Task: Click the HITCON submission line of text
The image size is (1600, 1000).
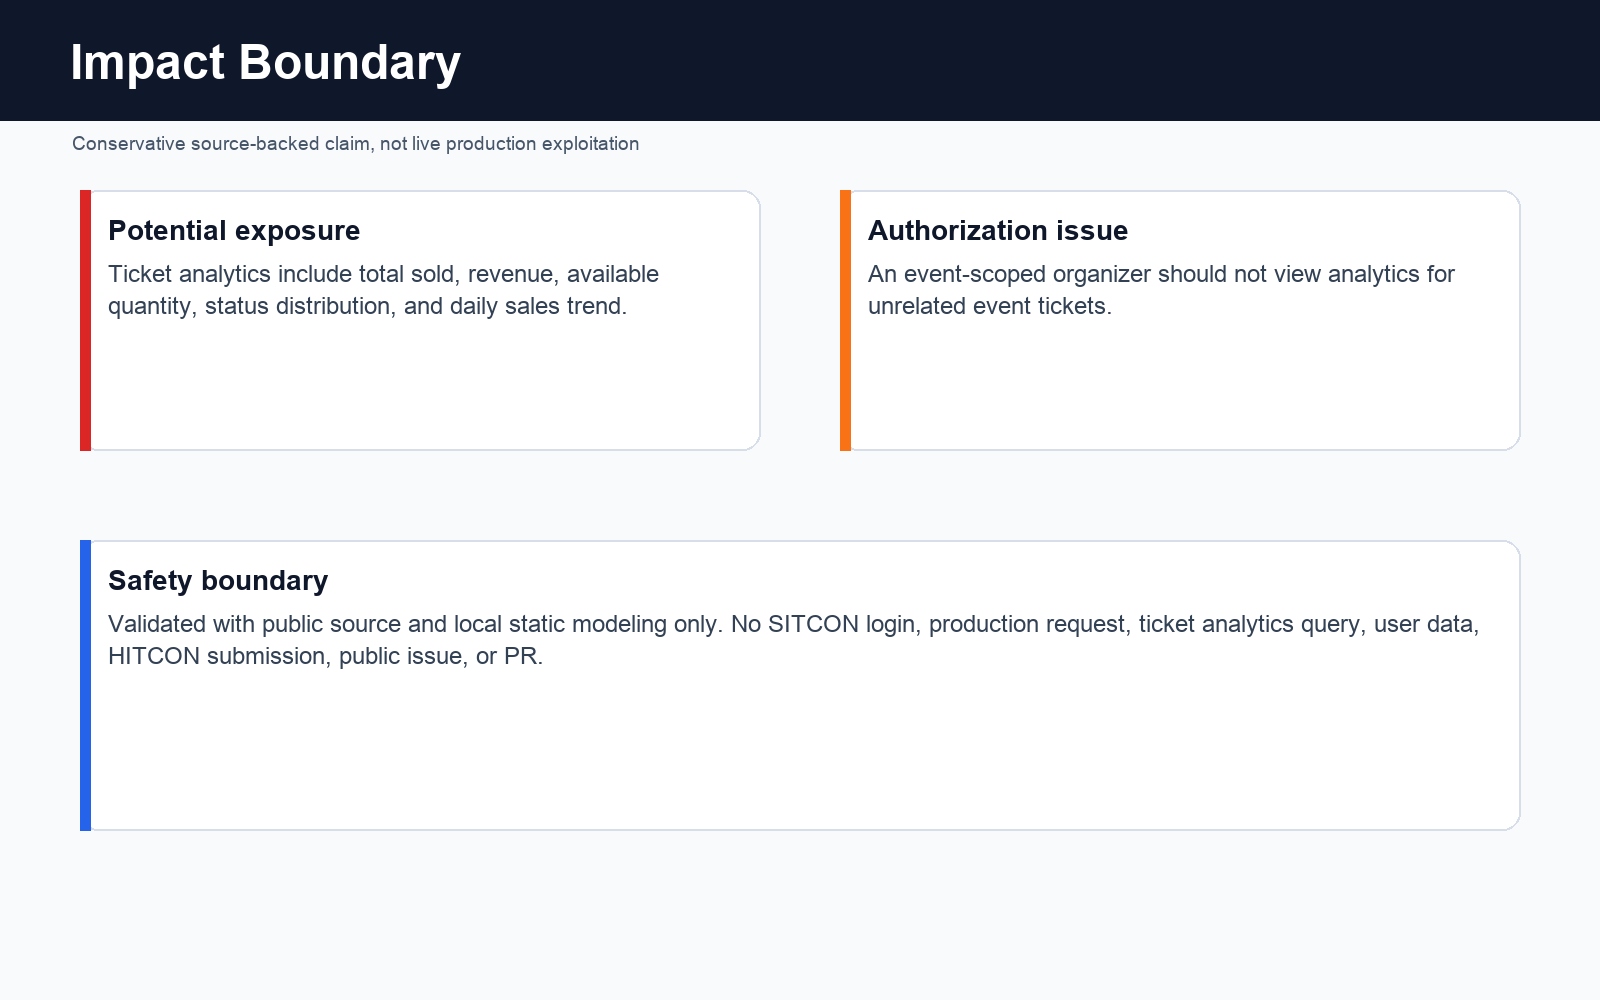Action: pyautogui.click(x=325, y=656)
